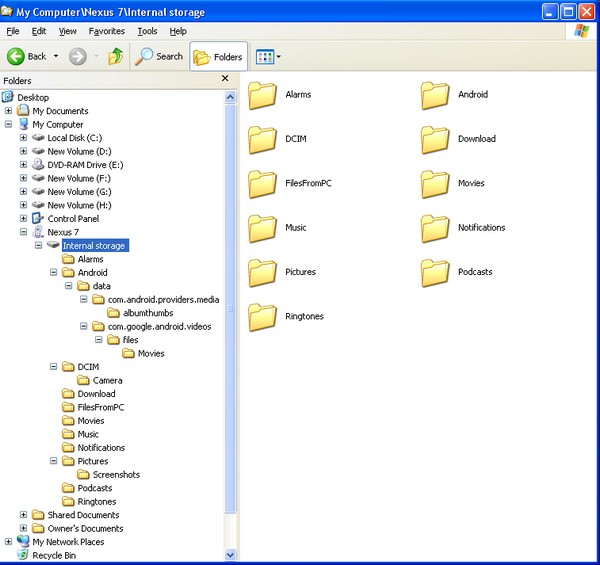The width and height of the screenshot is (600, 565).
Task: Select the Download folder icon in file pane
Action: click(x=435, y=140)
